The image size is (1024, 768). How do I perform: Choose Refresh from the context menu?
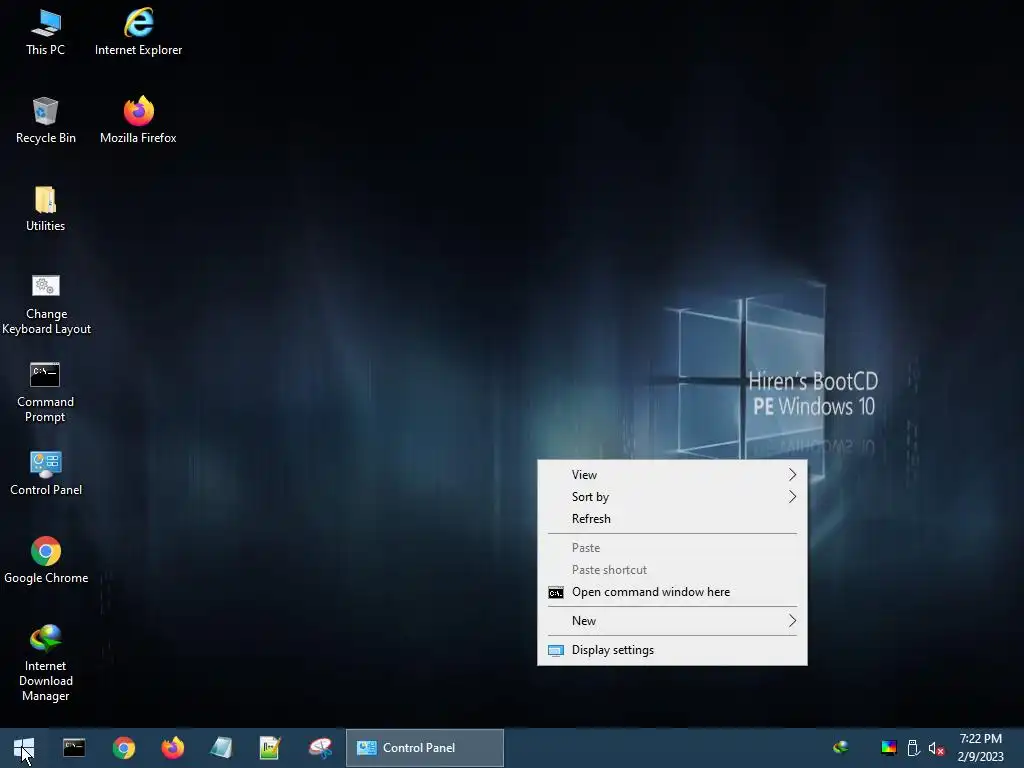[x=672, y=519]
